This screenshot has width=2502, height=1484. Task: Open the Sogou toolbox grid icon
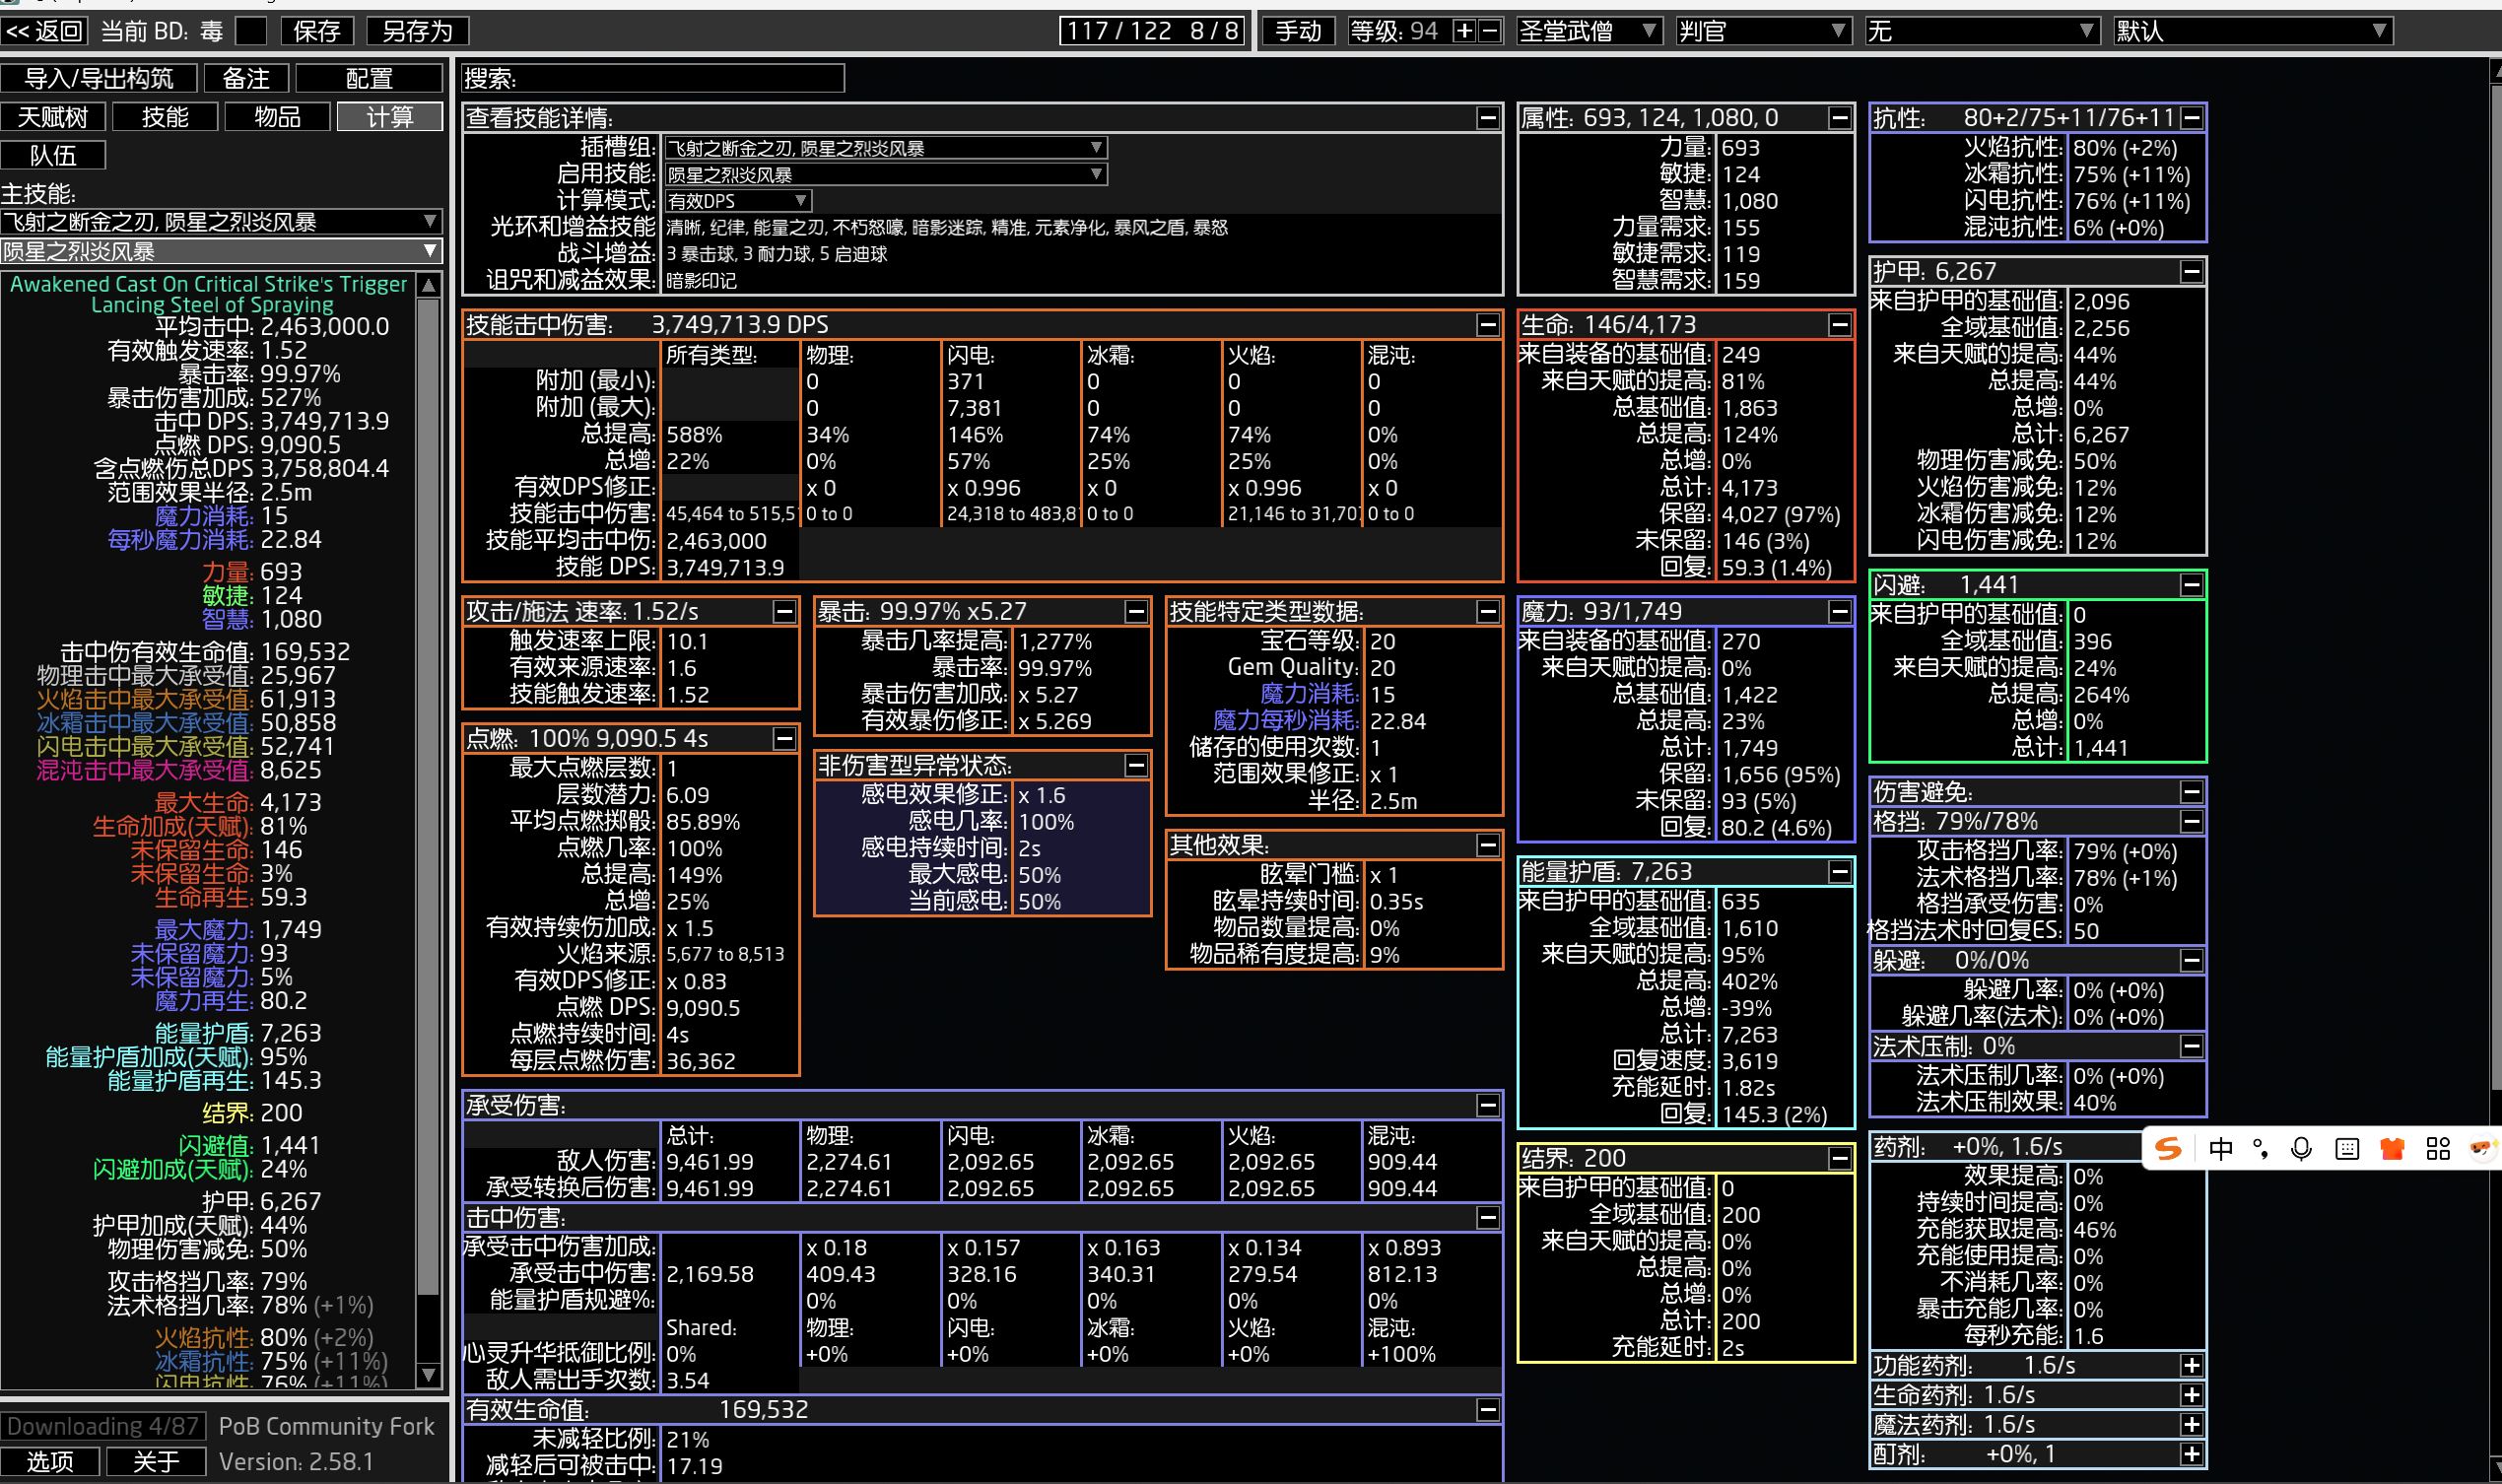point(2438,1148)
